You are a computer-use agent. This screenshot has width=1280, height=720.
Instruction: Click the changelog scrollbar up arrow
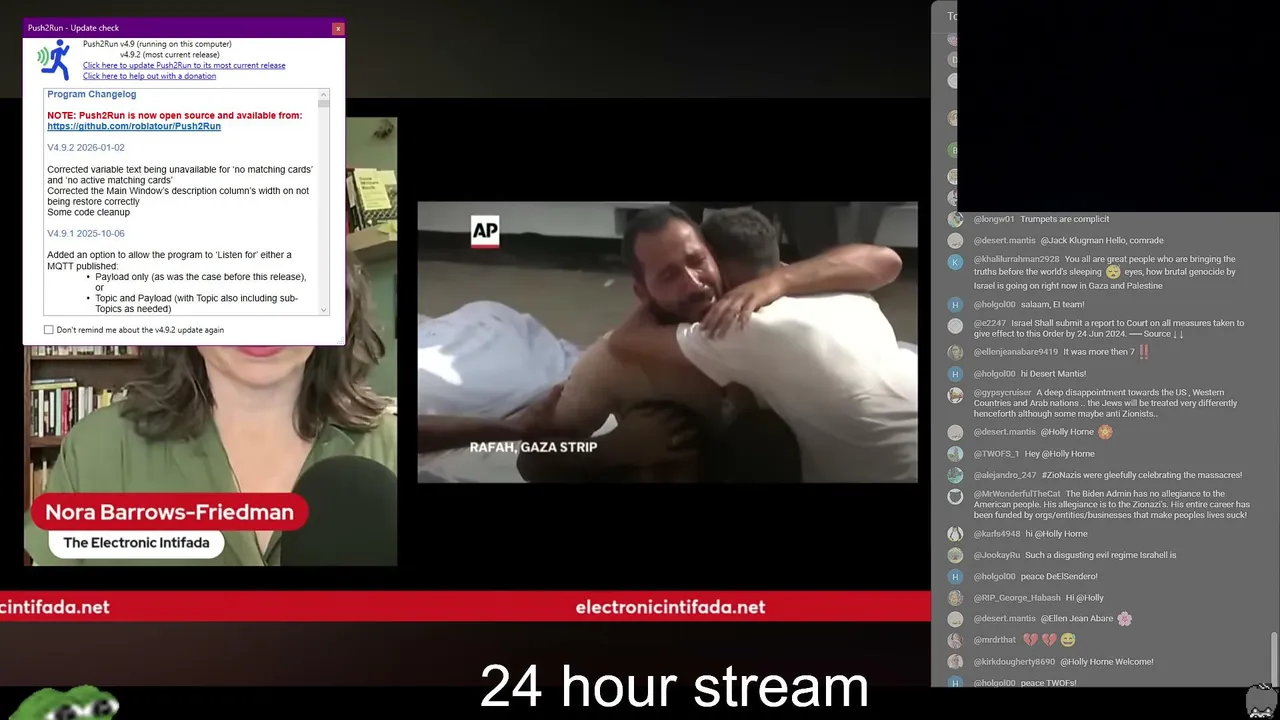(323, 94)
